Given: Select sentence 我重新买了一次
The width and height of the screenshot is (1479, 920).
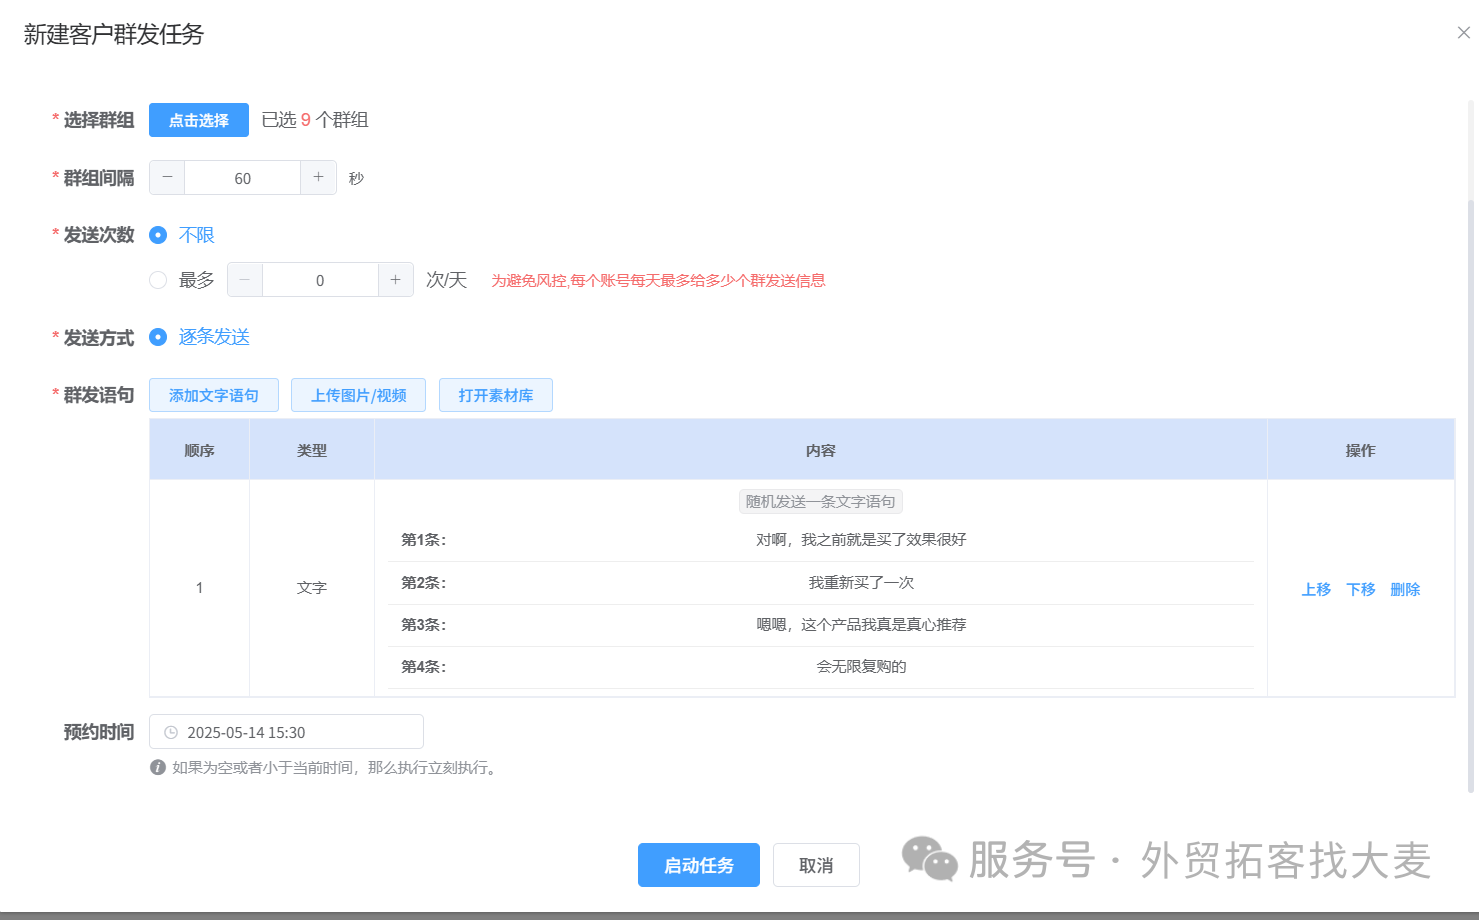Looking at the screenshot, I should coord(861,582).
